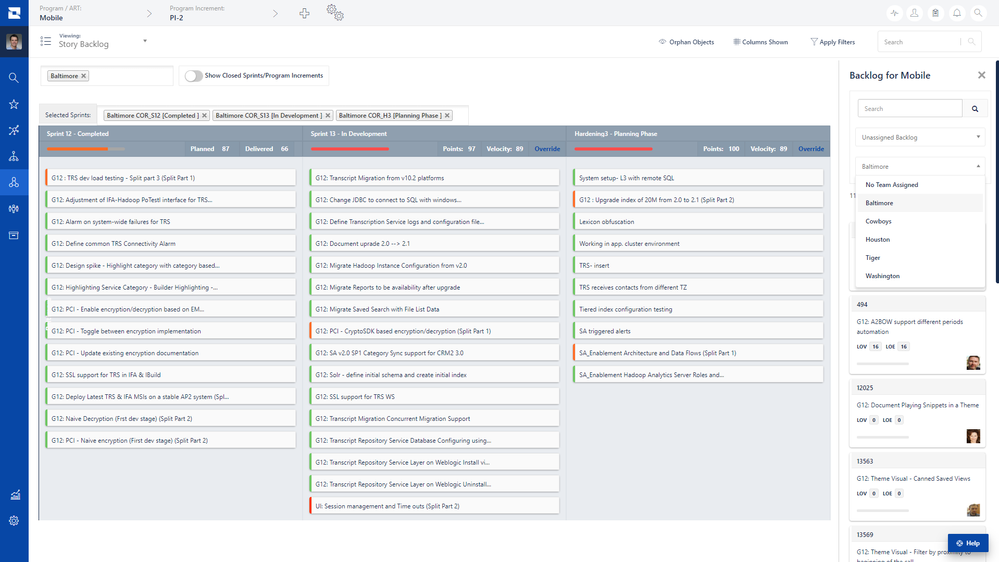Click the team filter input box
This screenshot has height=562, width=999.
coord(107,76)
